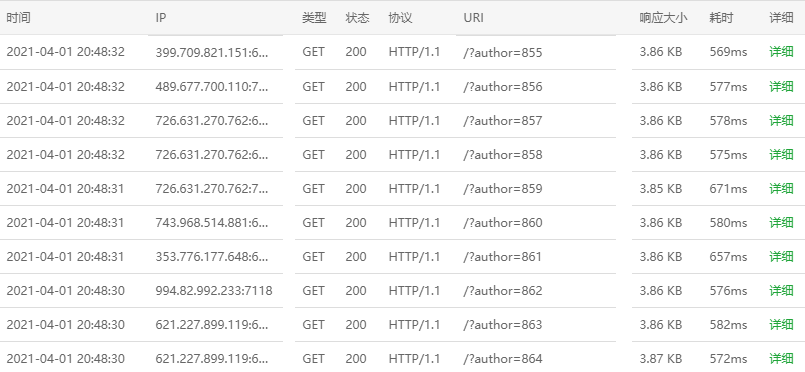This screenshot has height=372, width=805.
Task: Open 详细 link for /?author=864 row
Action: pyautogui.click(x=781, y=358)
